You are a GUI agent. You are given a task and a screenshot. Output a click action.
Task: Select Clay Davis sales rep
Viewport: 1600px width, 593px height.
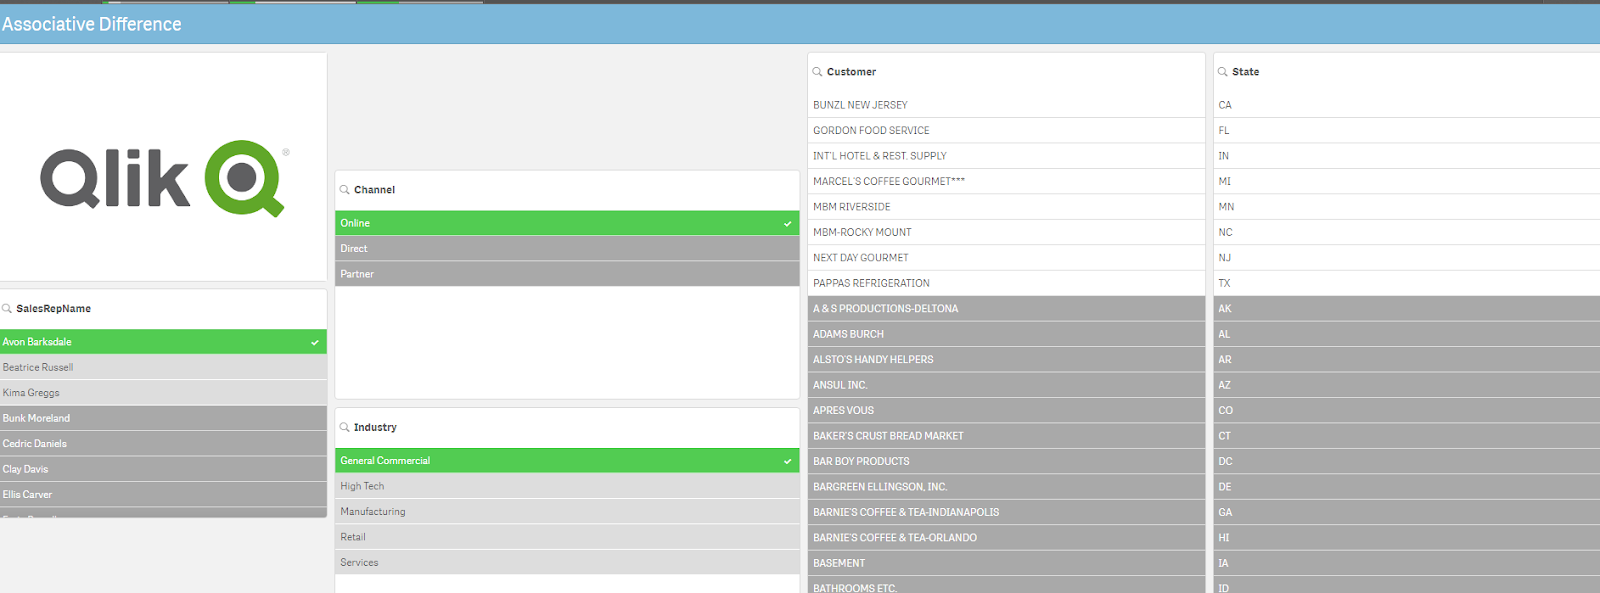click(163, 469)
